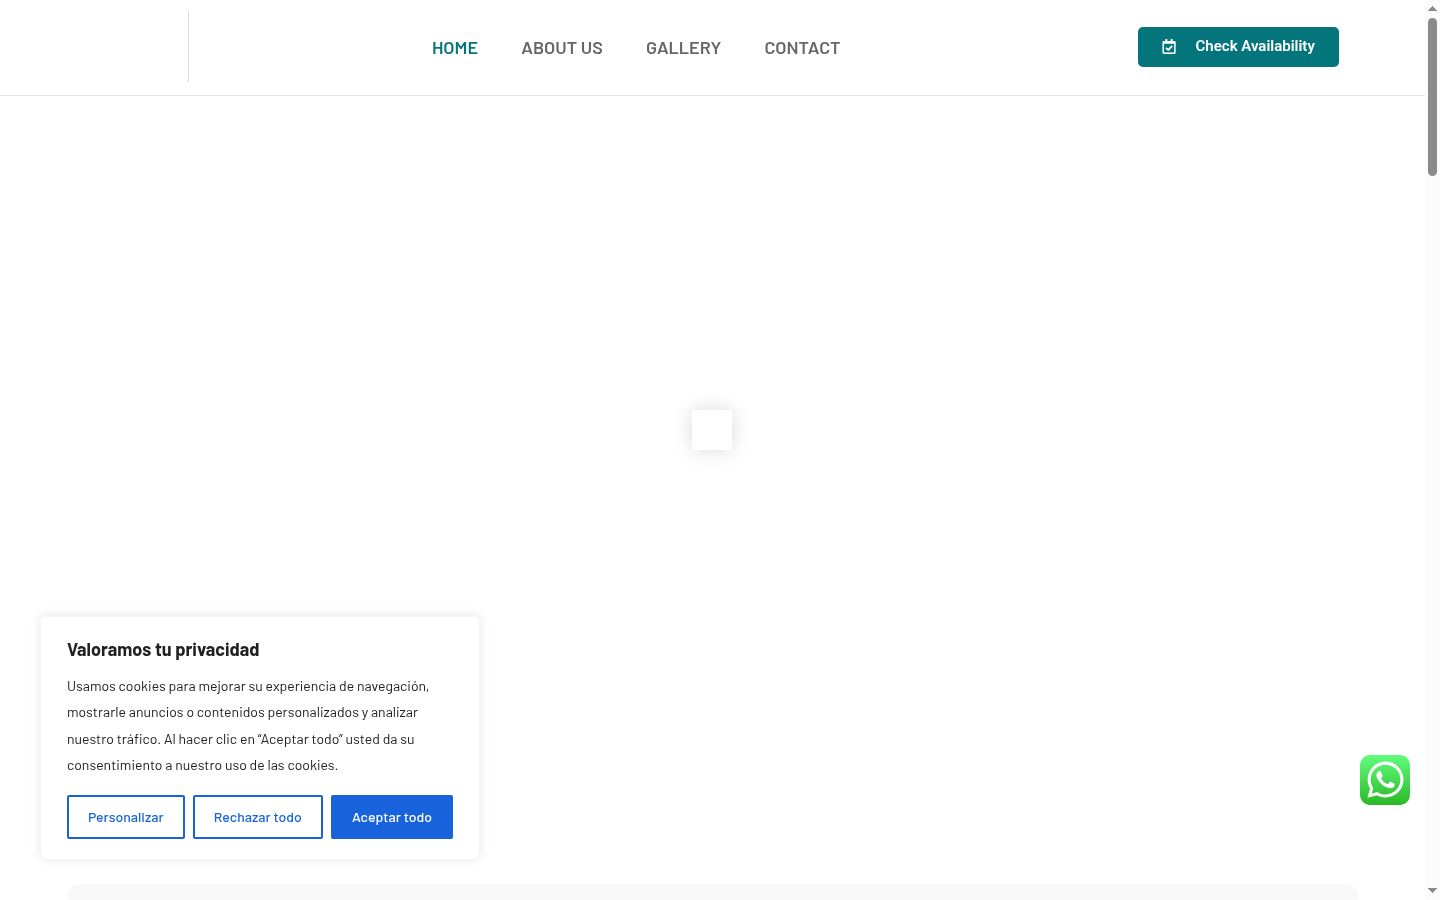The height and width of the screenshot is (900, 1440).
Task: Reject cookies with Rechazar todo
Action: [258, 817]
